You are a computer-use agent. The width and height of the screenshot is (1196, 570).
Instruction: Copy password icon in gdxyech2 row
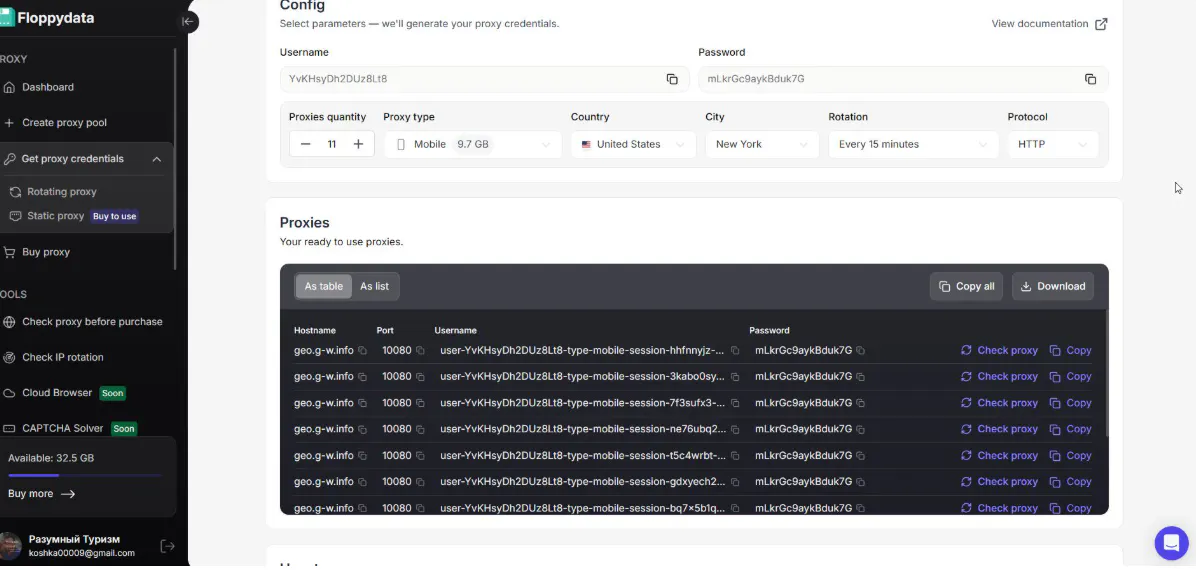[x=860, y=482]
